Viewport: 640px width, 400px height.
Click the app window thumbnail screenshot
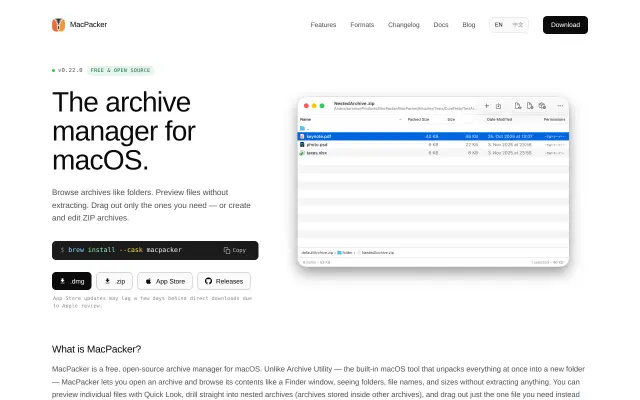pyautogui.click(x=433, y=182)
